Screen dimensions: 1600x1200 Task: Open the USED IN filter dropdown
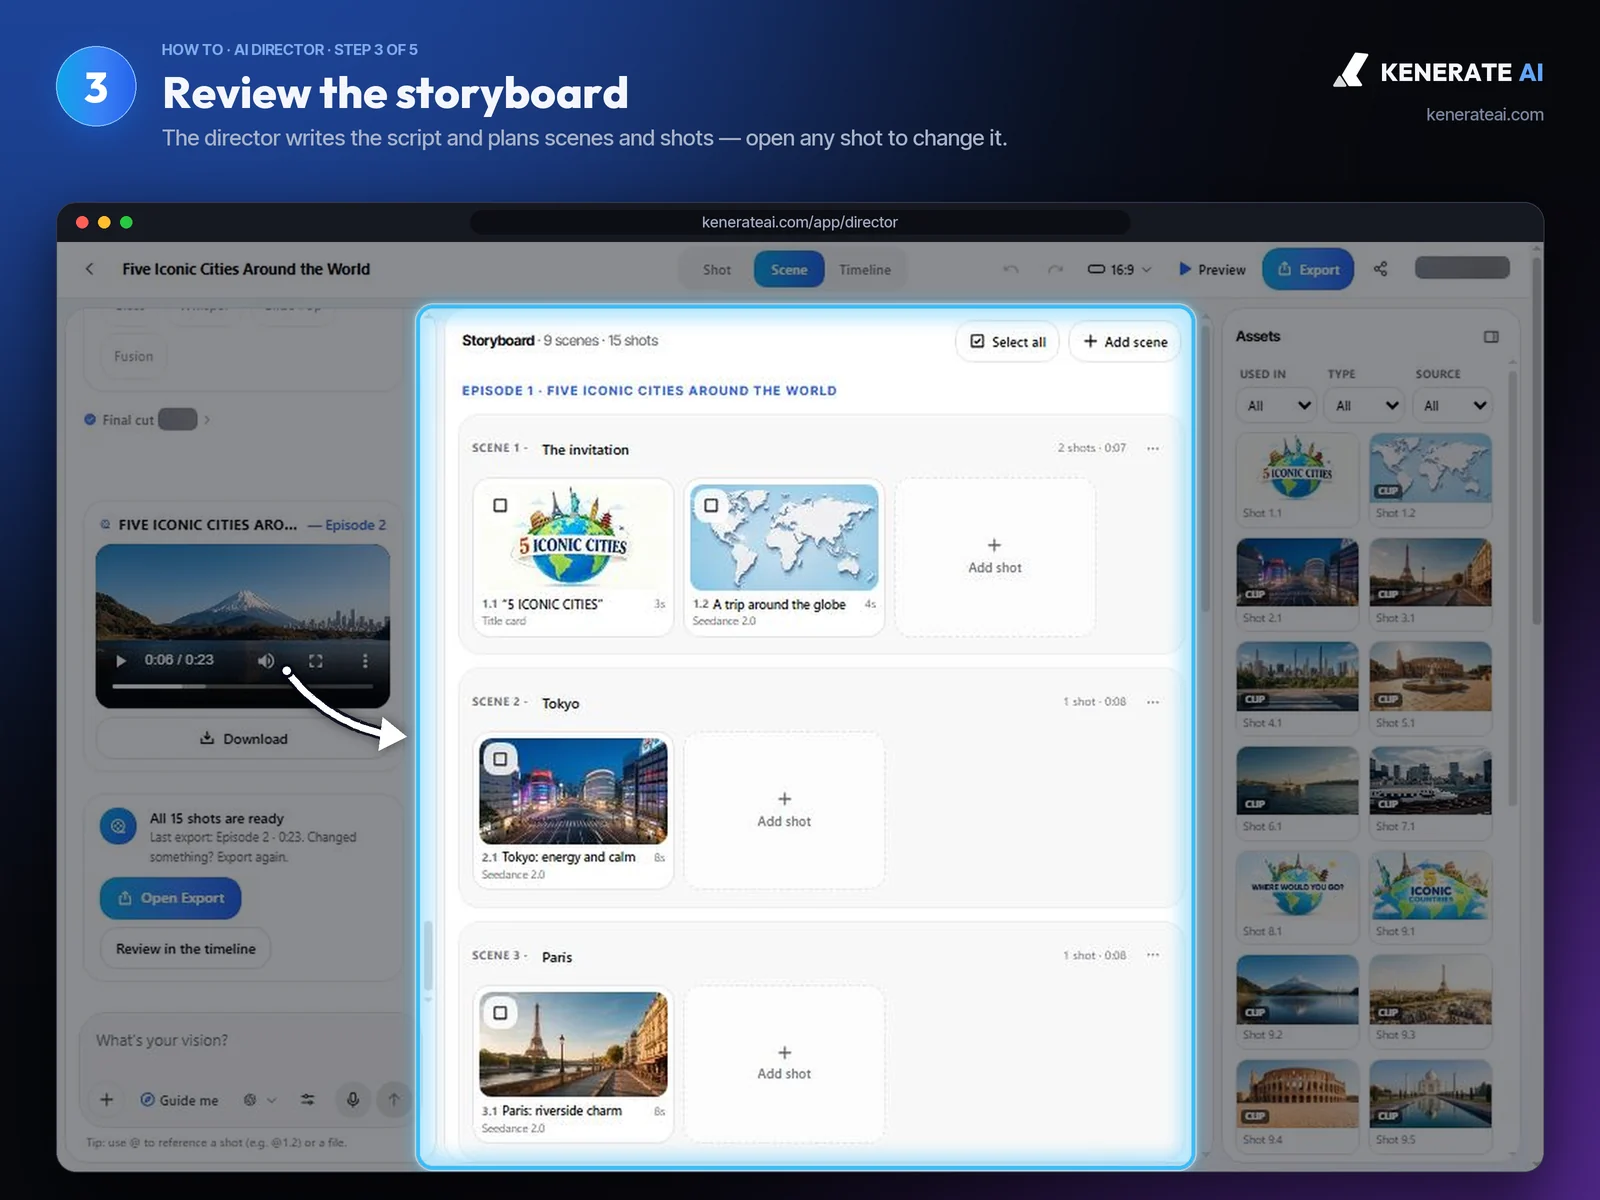(x=1277, y=405)
